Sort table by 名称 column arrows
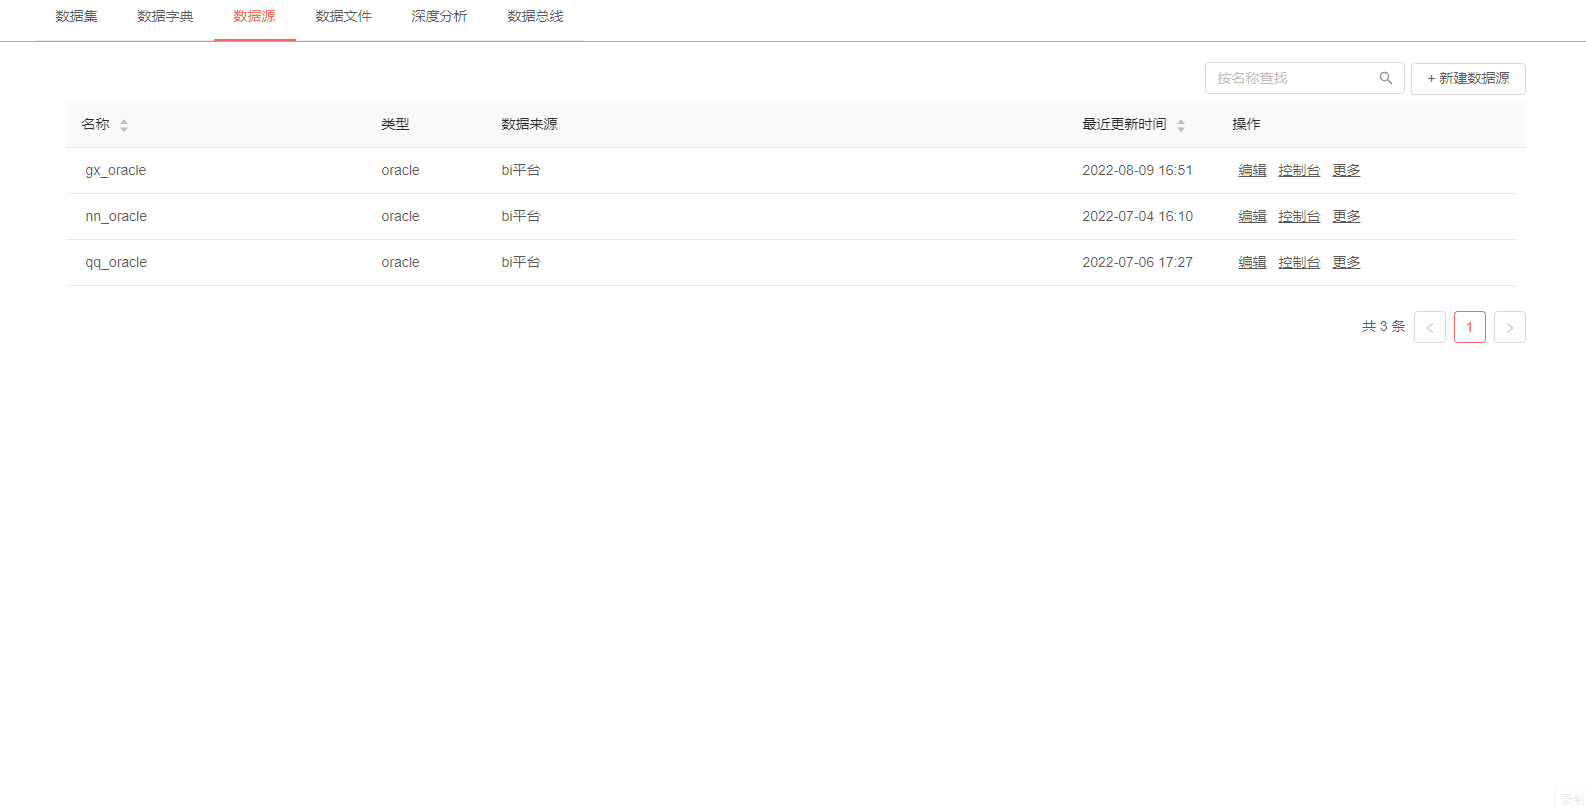1586x807 pixels. click(124, 125)
